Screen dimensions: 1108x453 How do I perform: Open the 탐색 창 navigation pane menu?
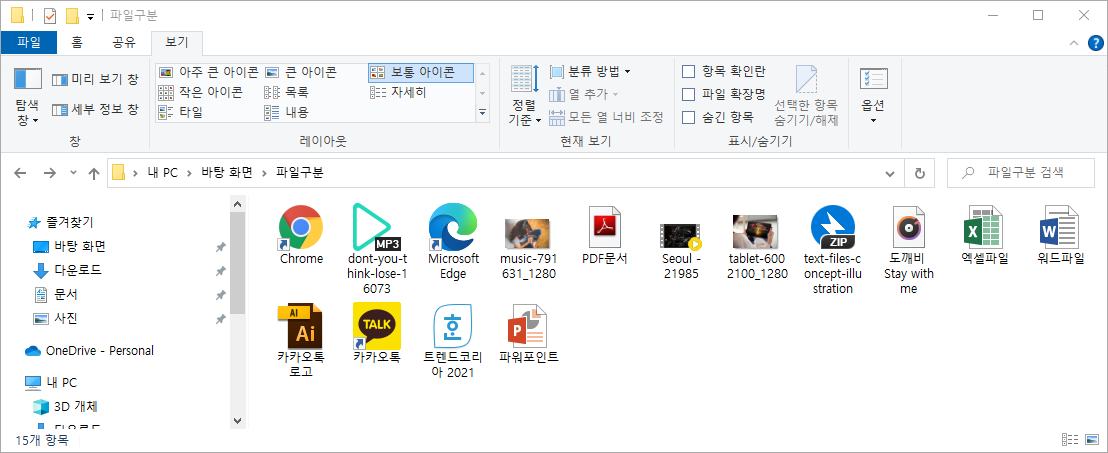28,98
